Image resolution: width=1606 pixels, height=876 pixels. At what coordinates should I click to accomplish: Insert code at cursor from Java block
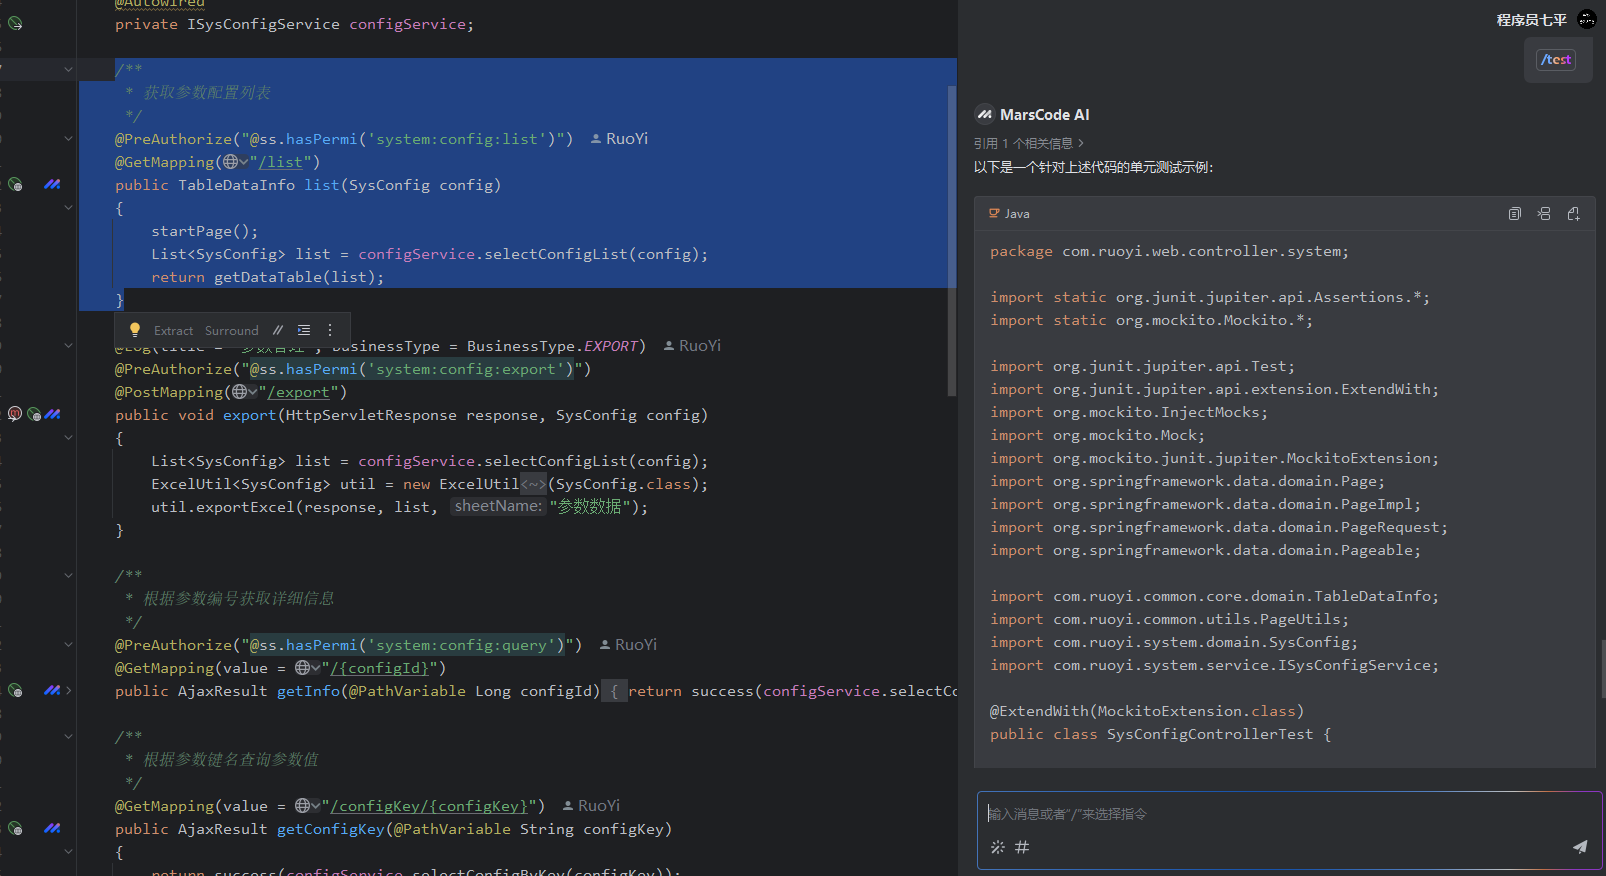click(1544, 214)
